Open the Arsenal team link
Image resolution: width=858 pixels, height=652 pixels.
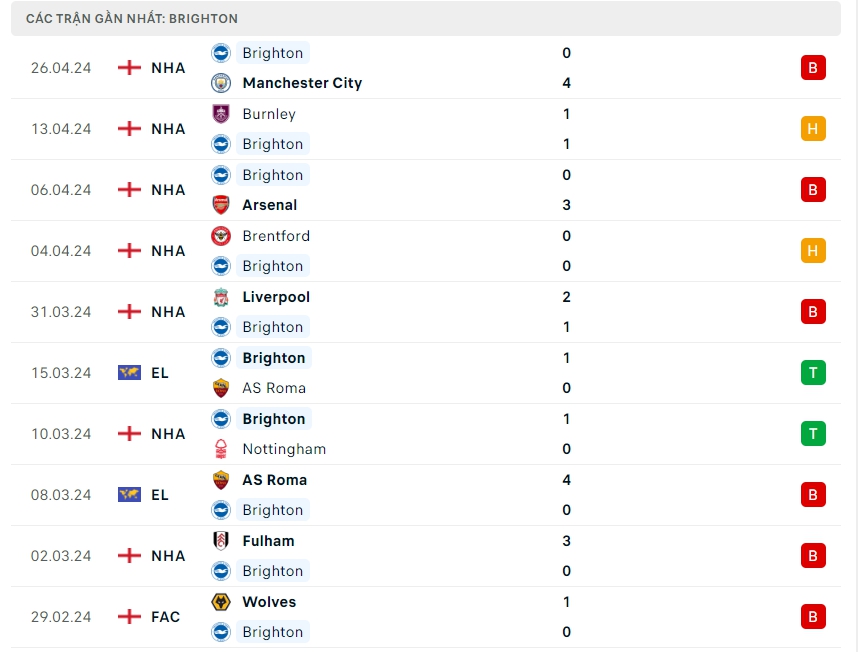tap(269, 205)
